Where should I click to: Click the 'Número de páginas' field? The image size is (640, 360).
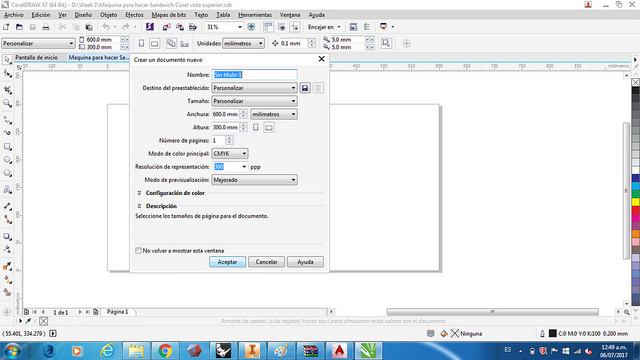coord(218,140)
